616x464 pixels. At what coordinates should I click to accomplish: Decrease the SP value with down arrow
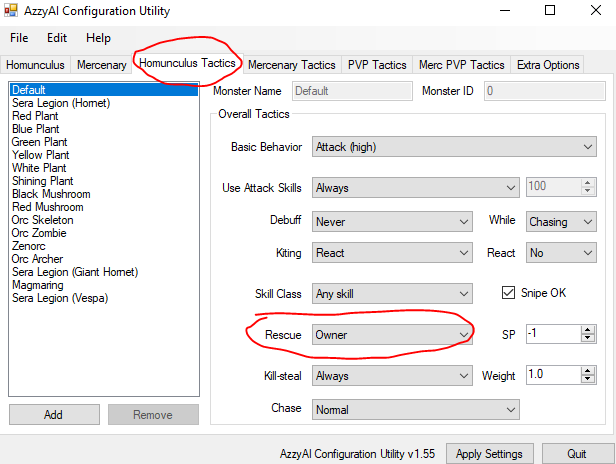[x=588, y=338]
